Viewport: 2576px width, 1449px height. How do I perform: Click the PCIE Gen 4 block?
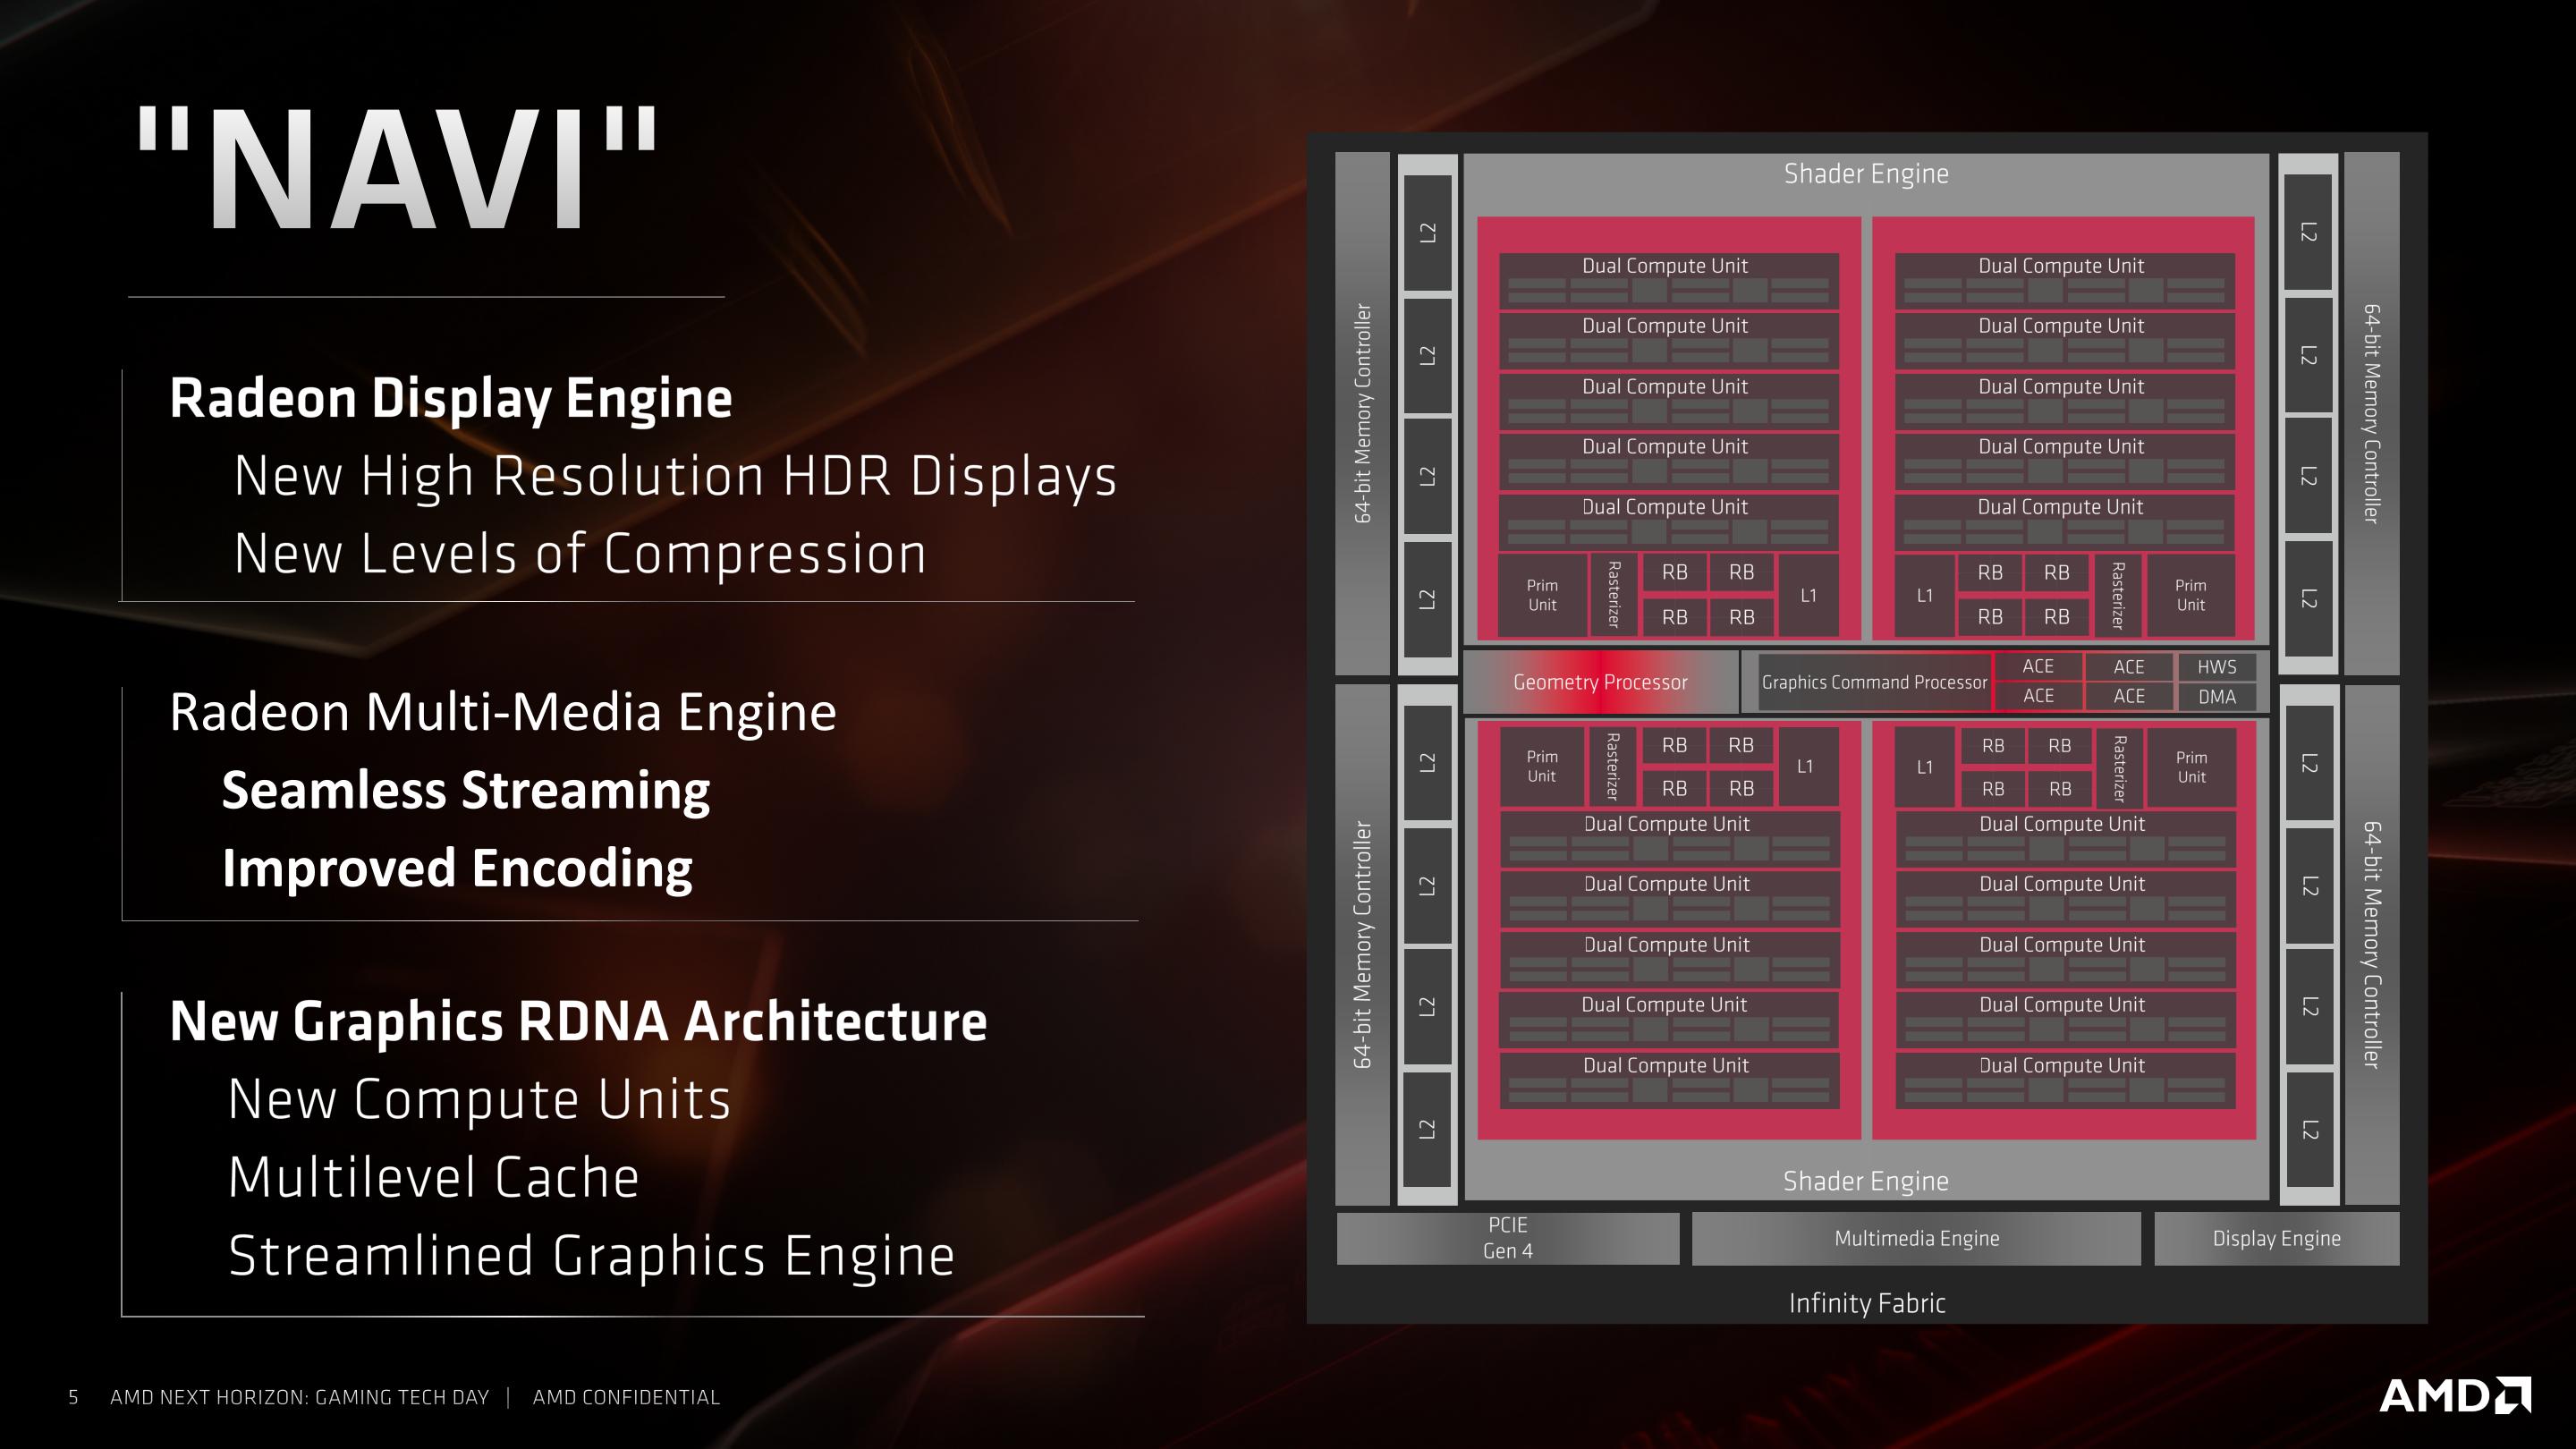(1508, 1238)
